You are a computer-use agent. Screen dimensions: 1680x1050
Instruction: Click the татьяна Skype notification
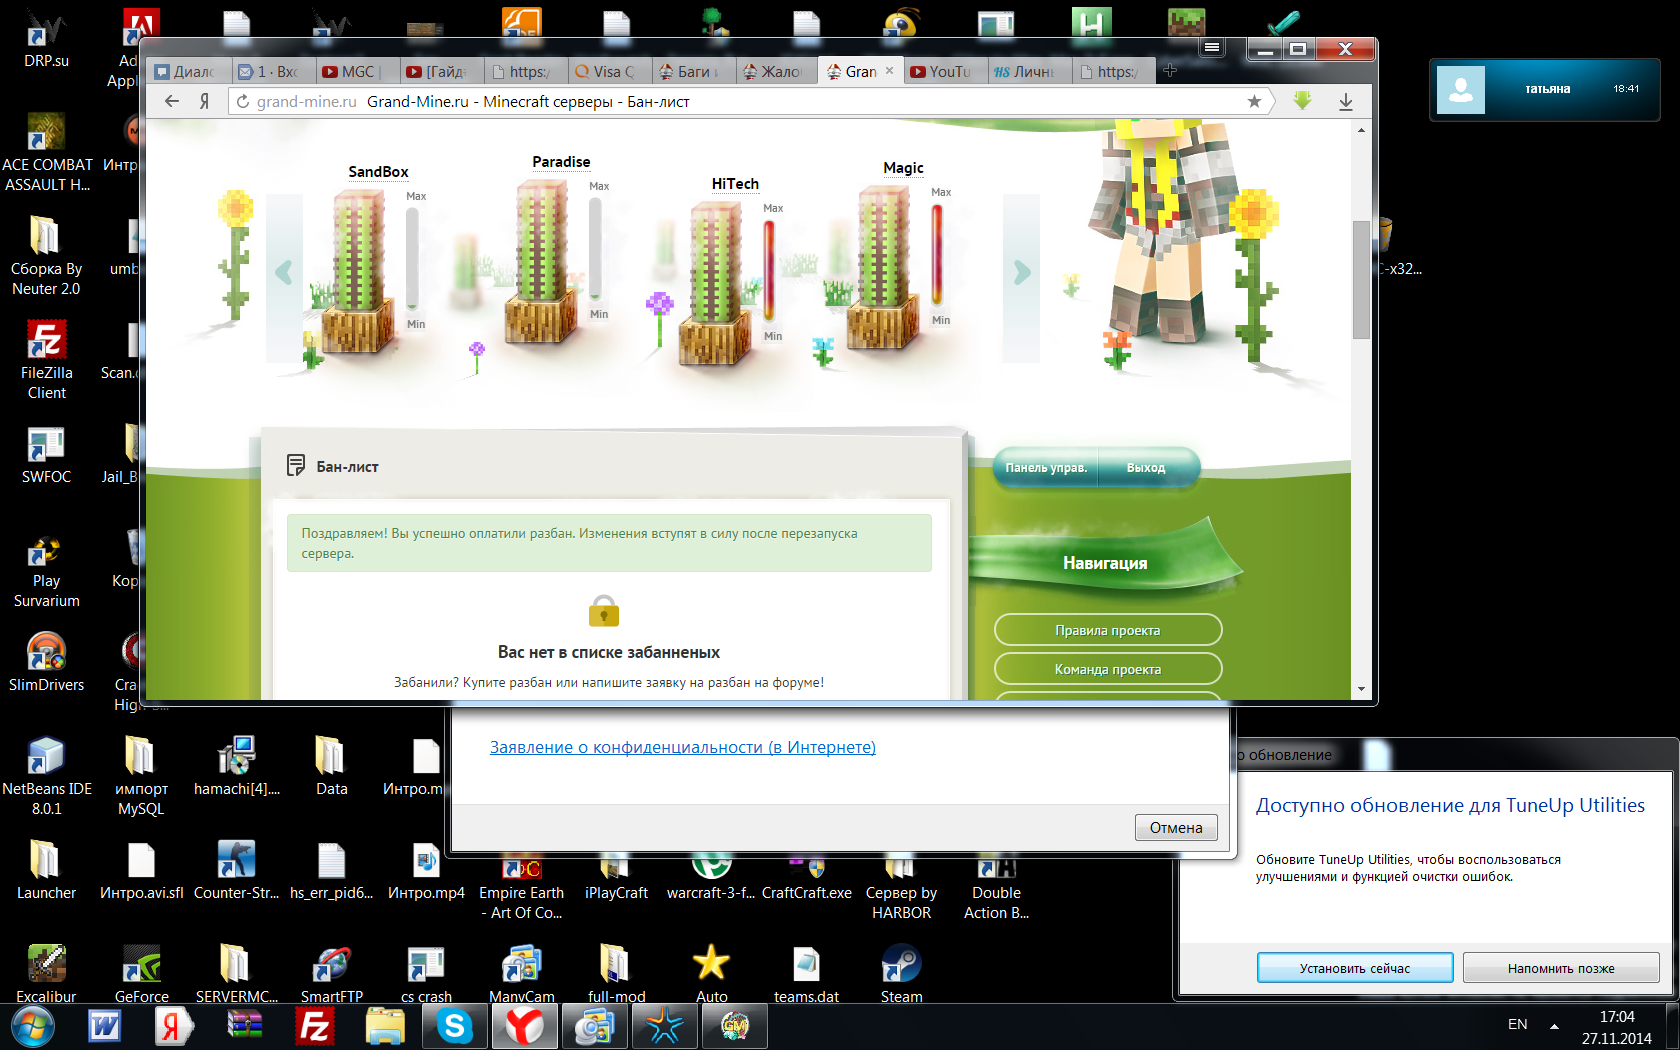coord(1545,89)
